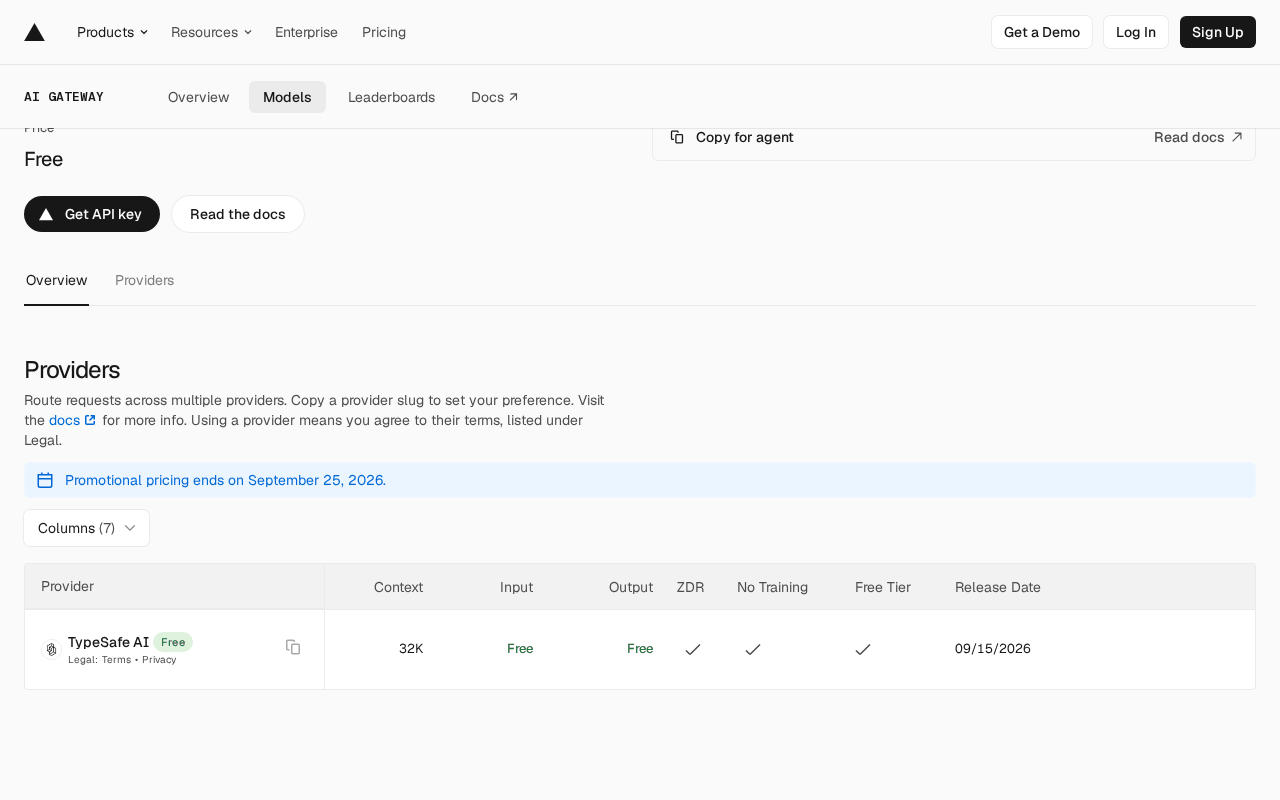
Task: Click the copy icon beside Copy for agent
Action: [x=677, y=137]
